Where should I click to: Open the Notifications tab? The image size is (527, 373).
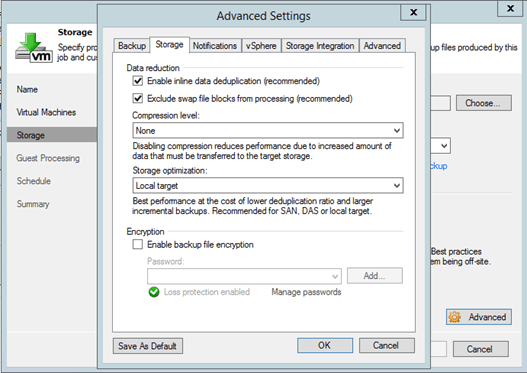point(215,46)
